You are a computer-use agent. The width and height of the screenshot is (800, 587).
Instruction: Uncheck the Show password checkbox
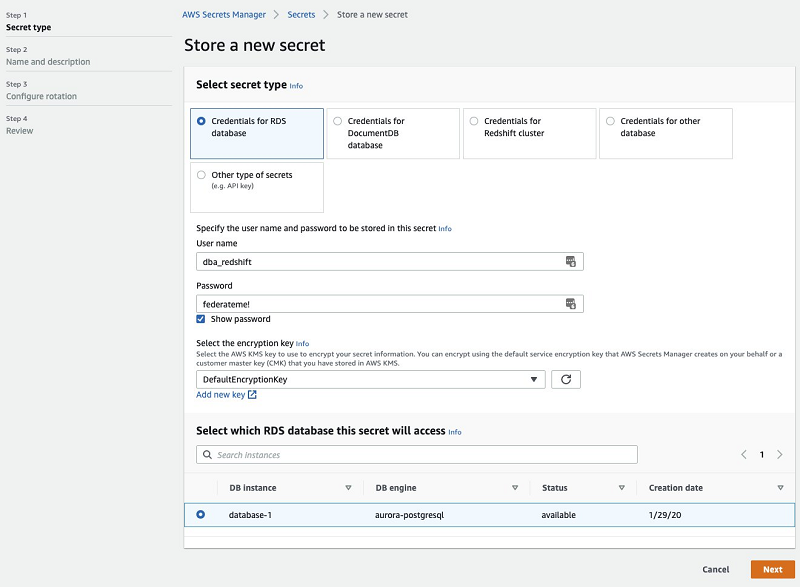(202, 319)
